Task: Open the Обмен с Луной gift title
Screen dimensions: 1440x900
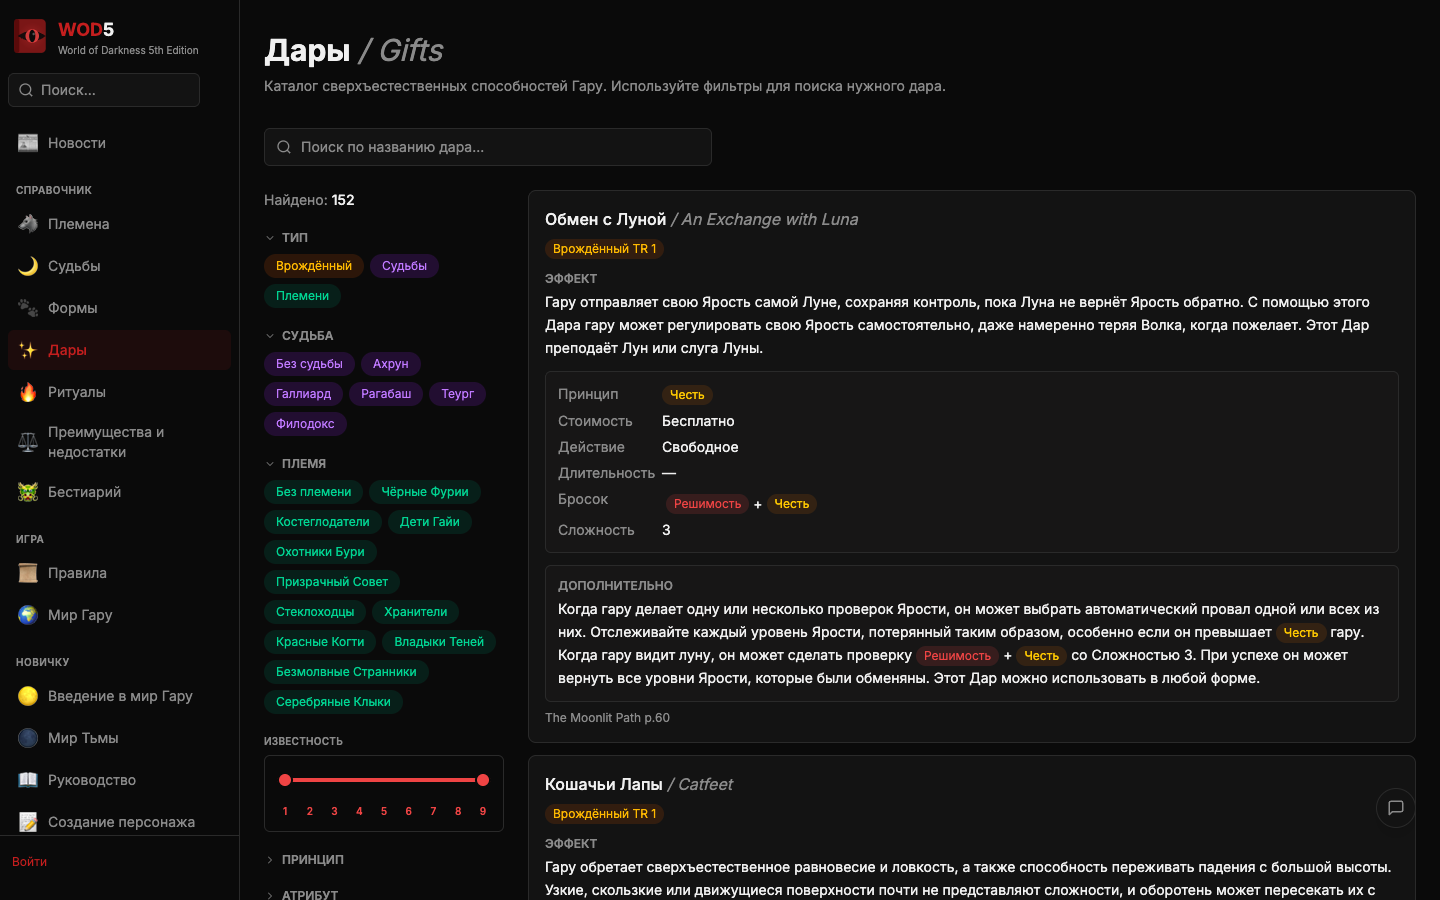Action: (605, 220)
